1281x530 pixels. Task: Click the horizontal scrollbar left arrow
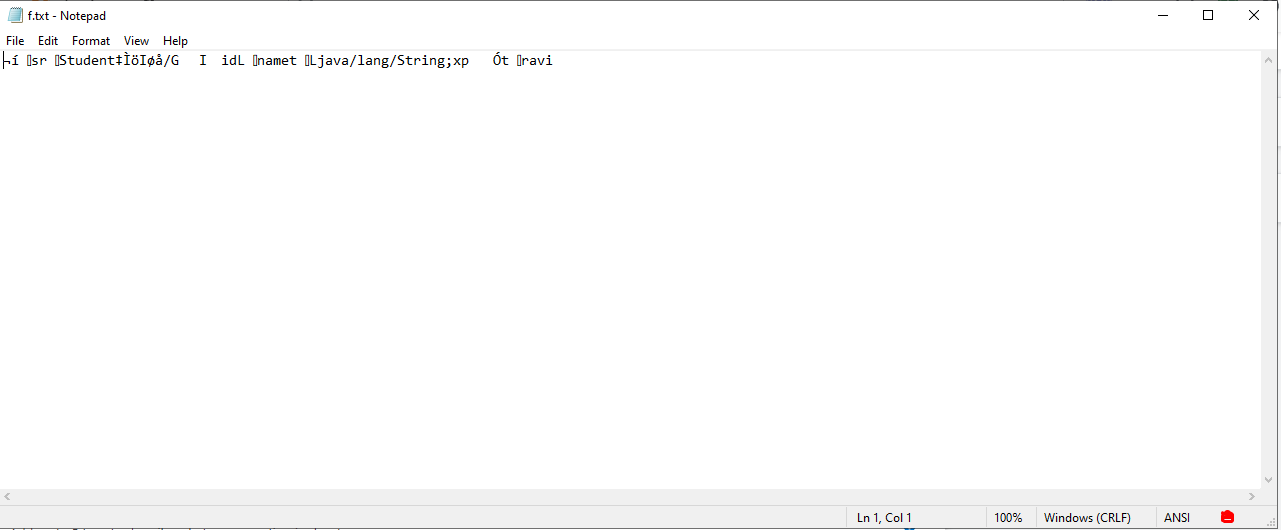tap(8, 497)
